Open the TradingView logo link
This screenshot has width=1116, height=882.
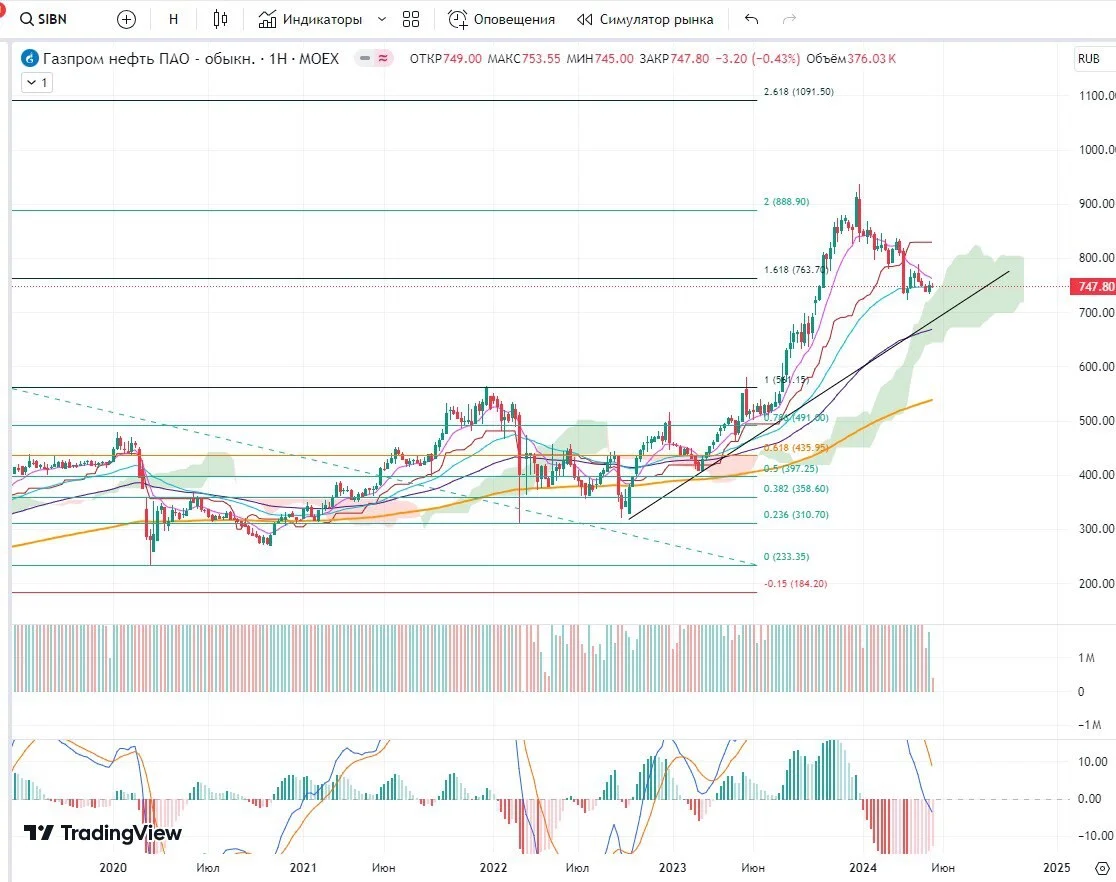pos(102,833)
